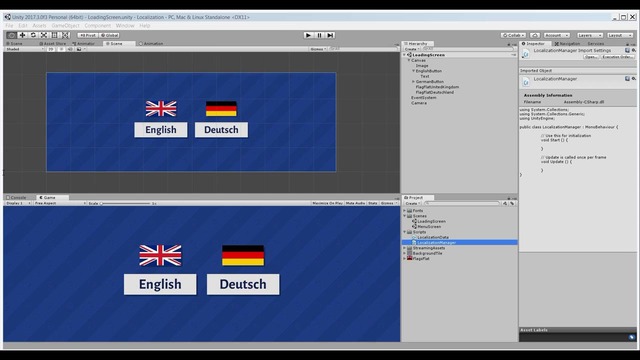The height and width of the screenshot is (360, 640).
Task: Toggle Maximize On Play
Action: coord(327,203)
